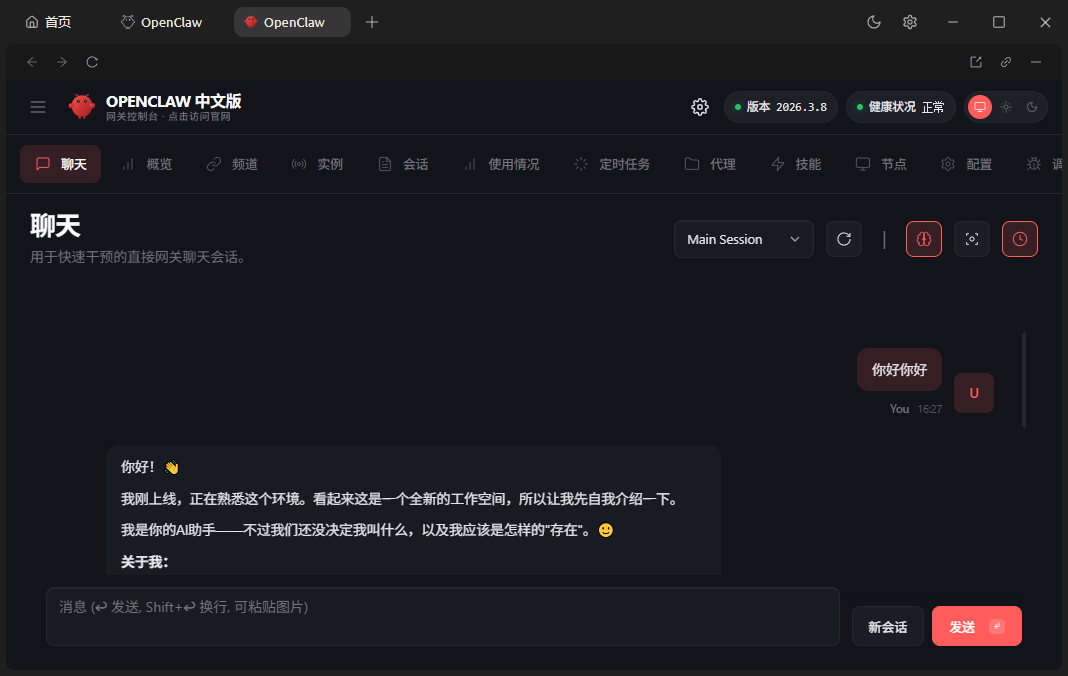Switch to the first OpenClaw tab
Viewport: 1068px width, 676px height.
(161, 22)
